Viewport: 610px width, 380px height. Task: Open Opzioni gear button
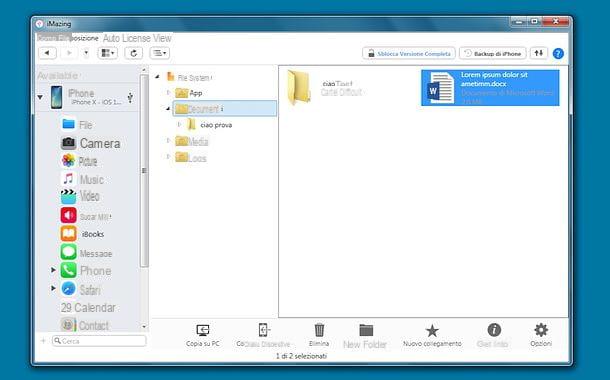pos(541,335)
